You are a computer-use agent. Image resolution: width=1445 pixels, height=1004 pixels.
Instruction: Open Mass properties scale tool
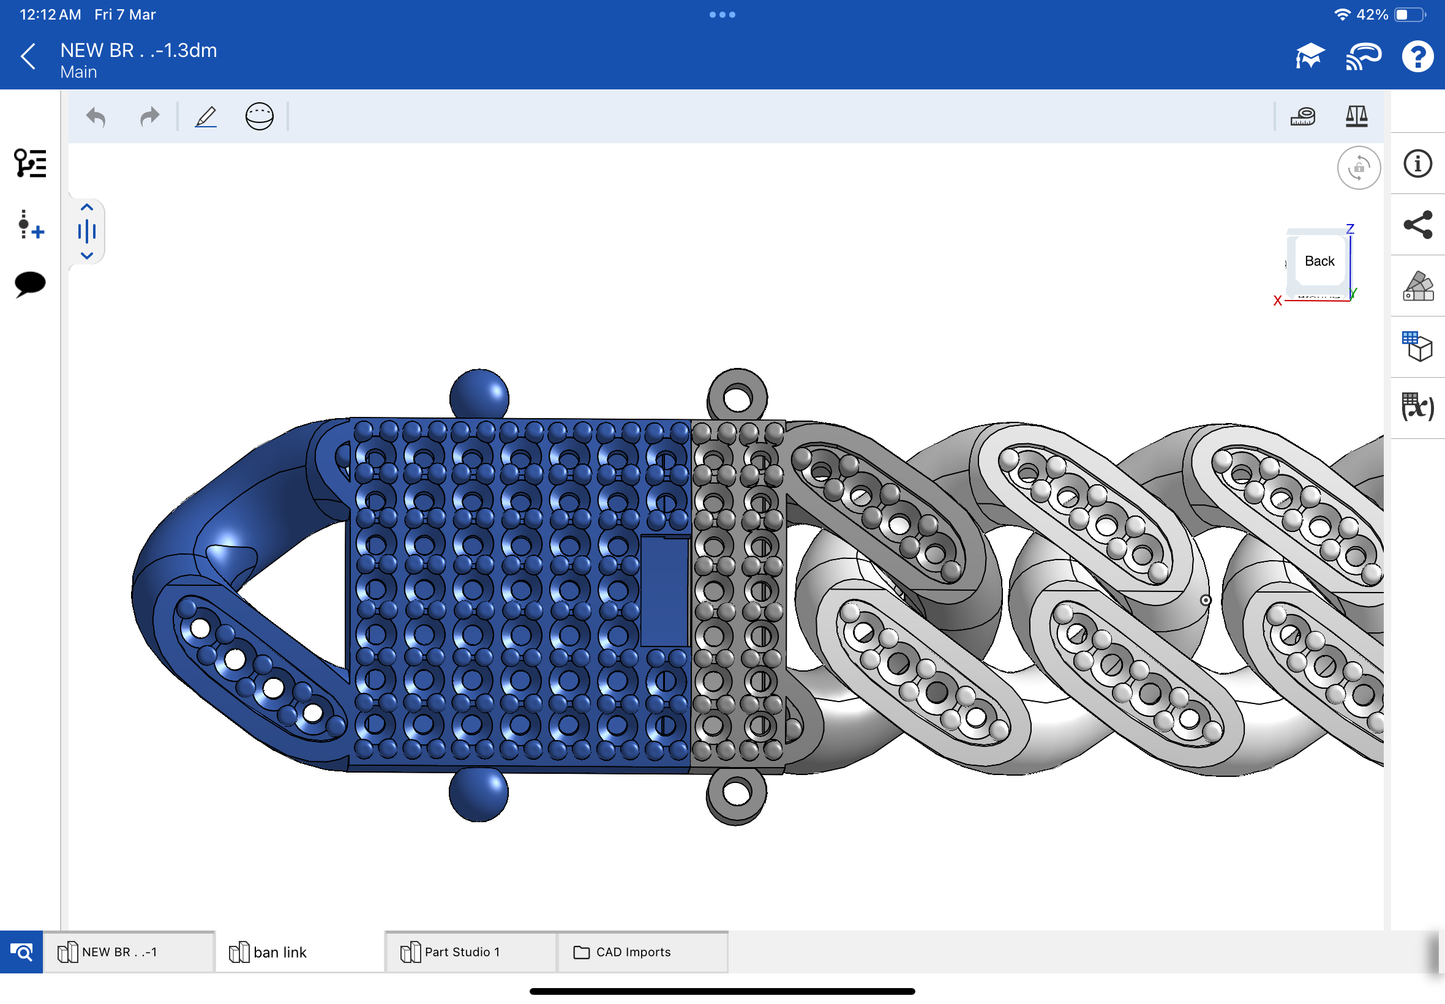point(1356,117)
